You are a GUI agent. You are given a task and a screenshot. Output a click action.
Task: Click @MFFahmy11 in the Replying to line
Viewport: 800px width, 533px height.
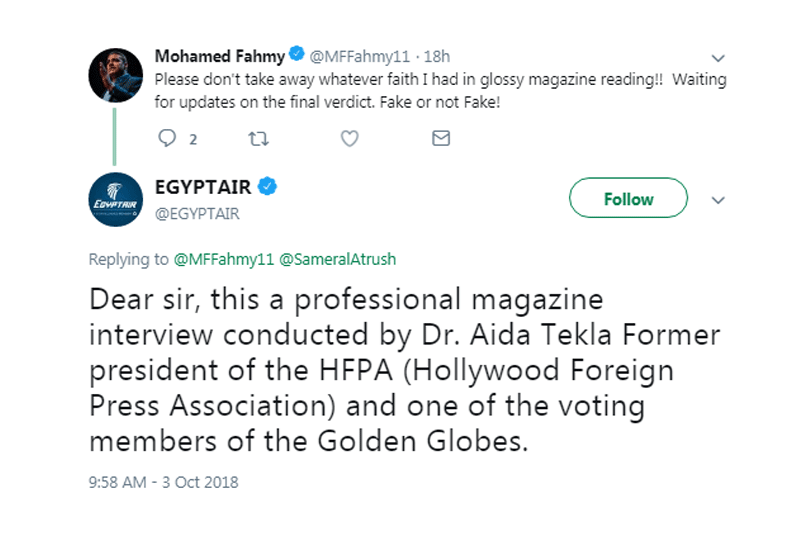pos(222,259)
